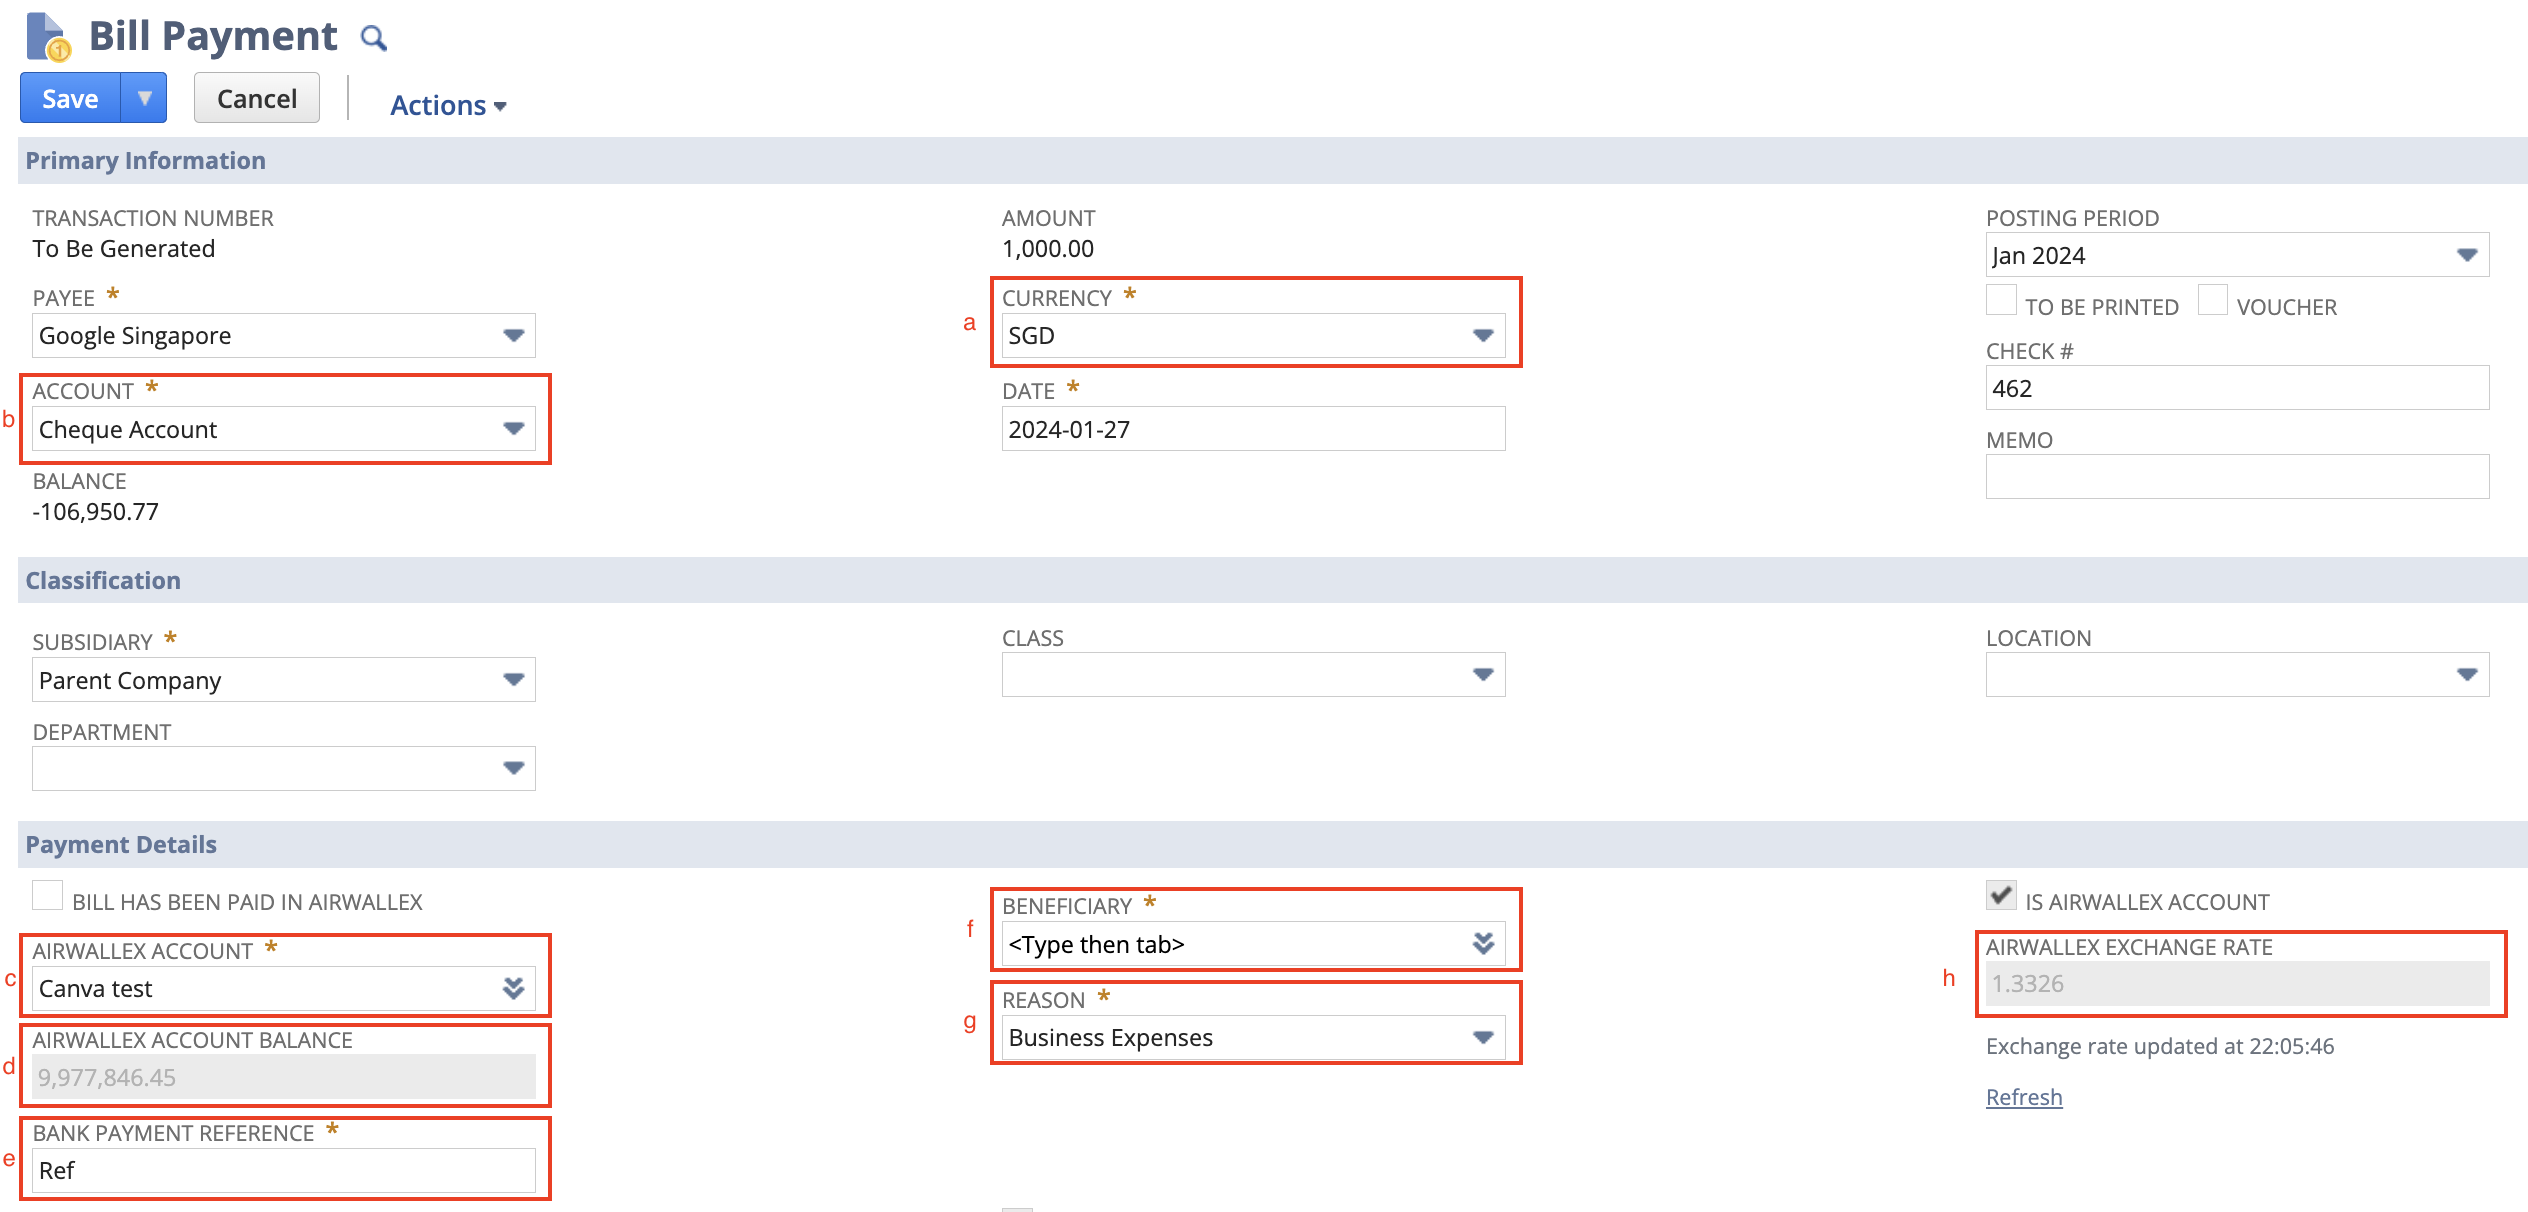Image resolution: width=2528 pixels, height=1212 pixels.
Task: Click the Payee dropdown arrow icon
Action: coord(513,336)
